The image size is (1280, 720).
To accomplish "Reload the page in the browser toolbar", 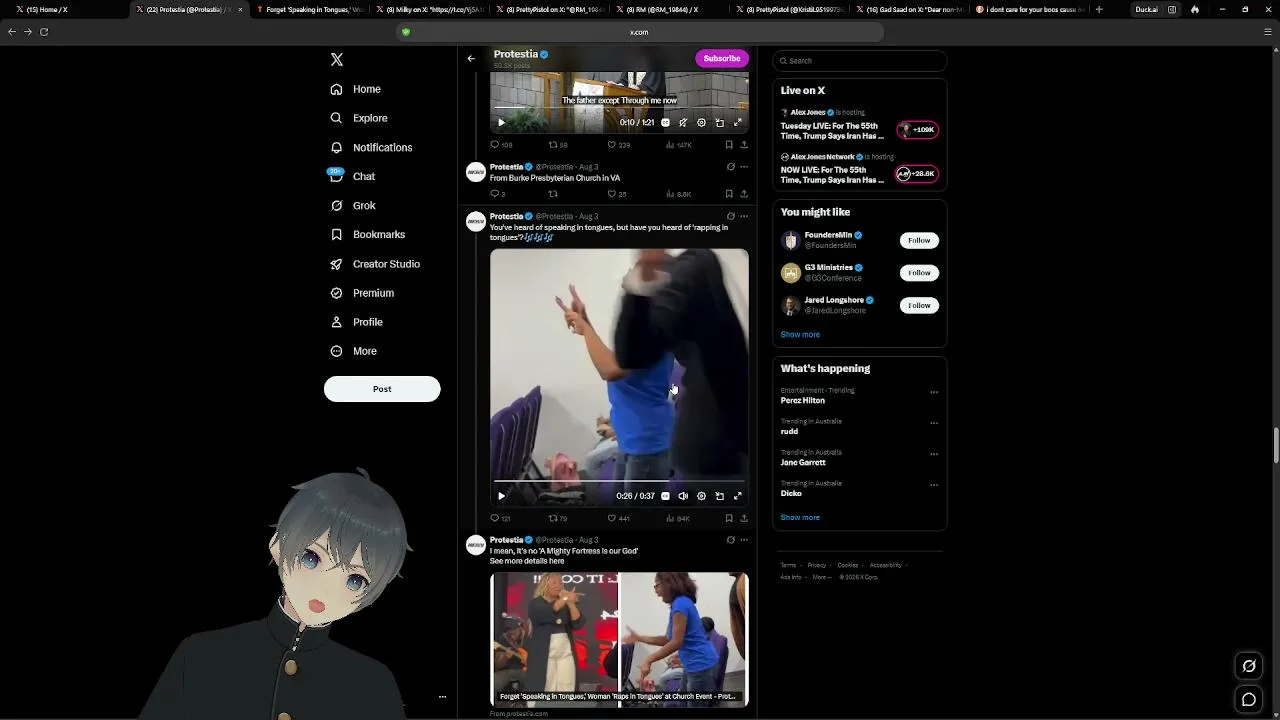I will click(44, 32).
